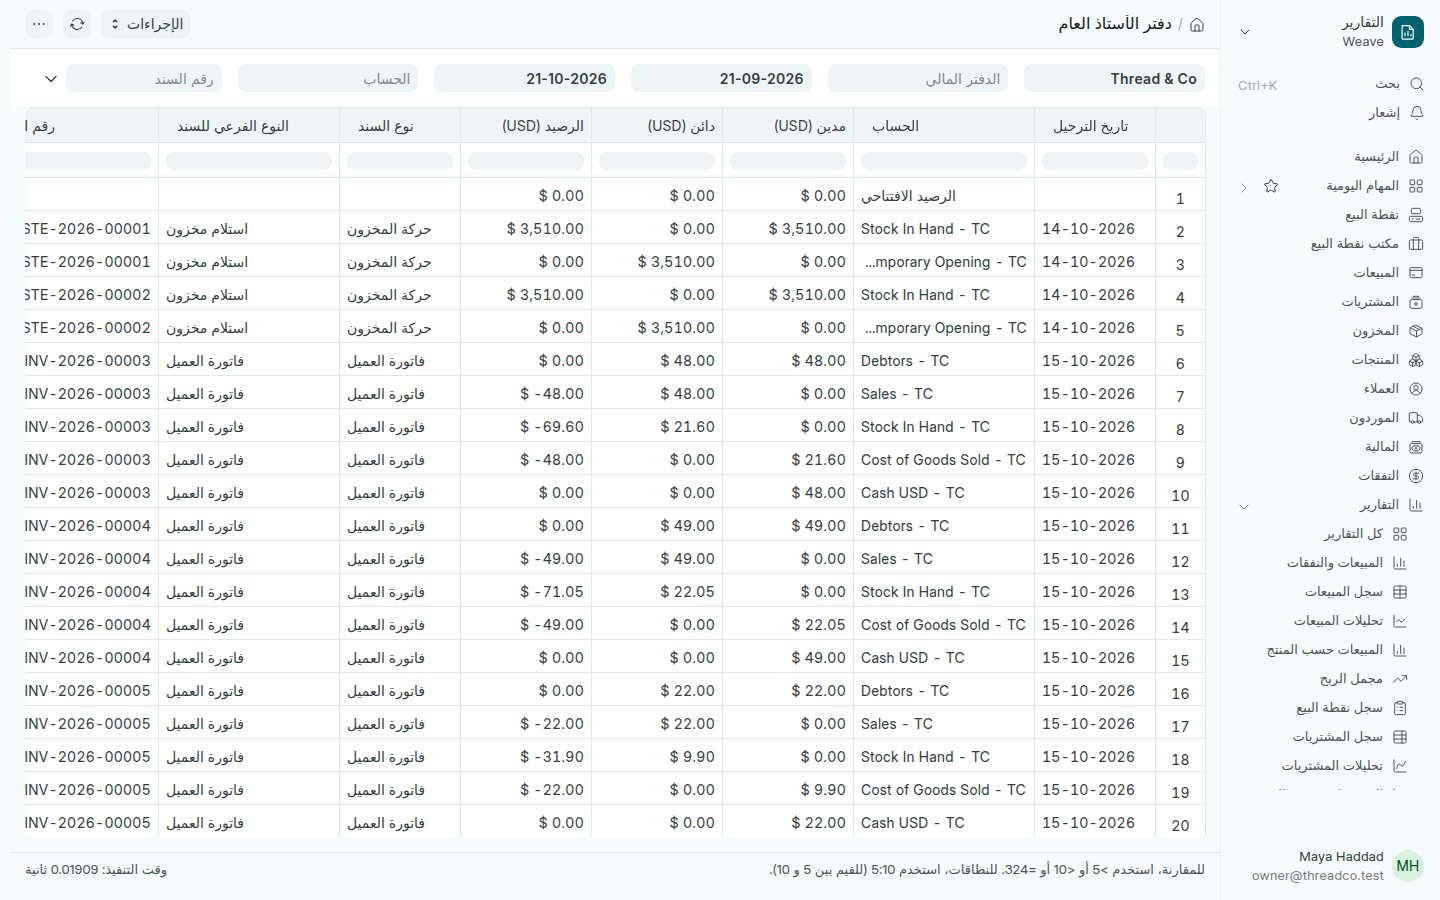Expand additional filters chevron in filter bar
The height and width of the screenshot is (900, 1440).
[x=51, y=79]
